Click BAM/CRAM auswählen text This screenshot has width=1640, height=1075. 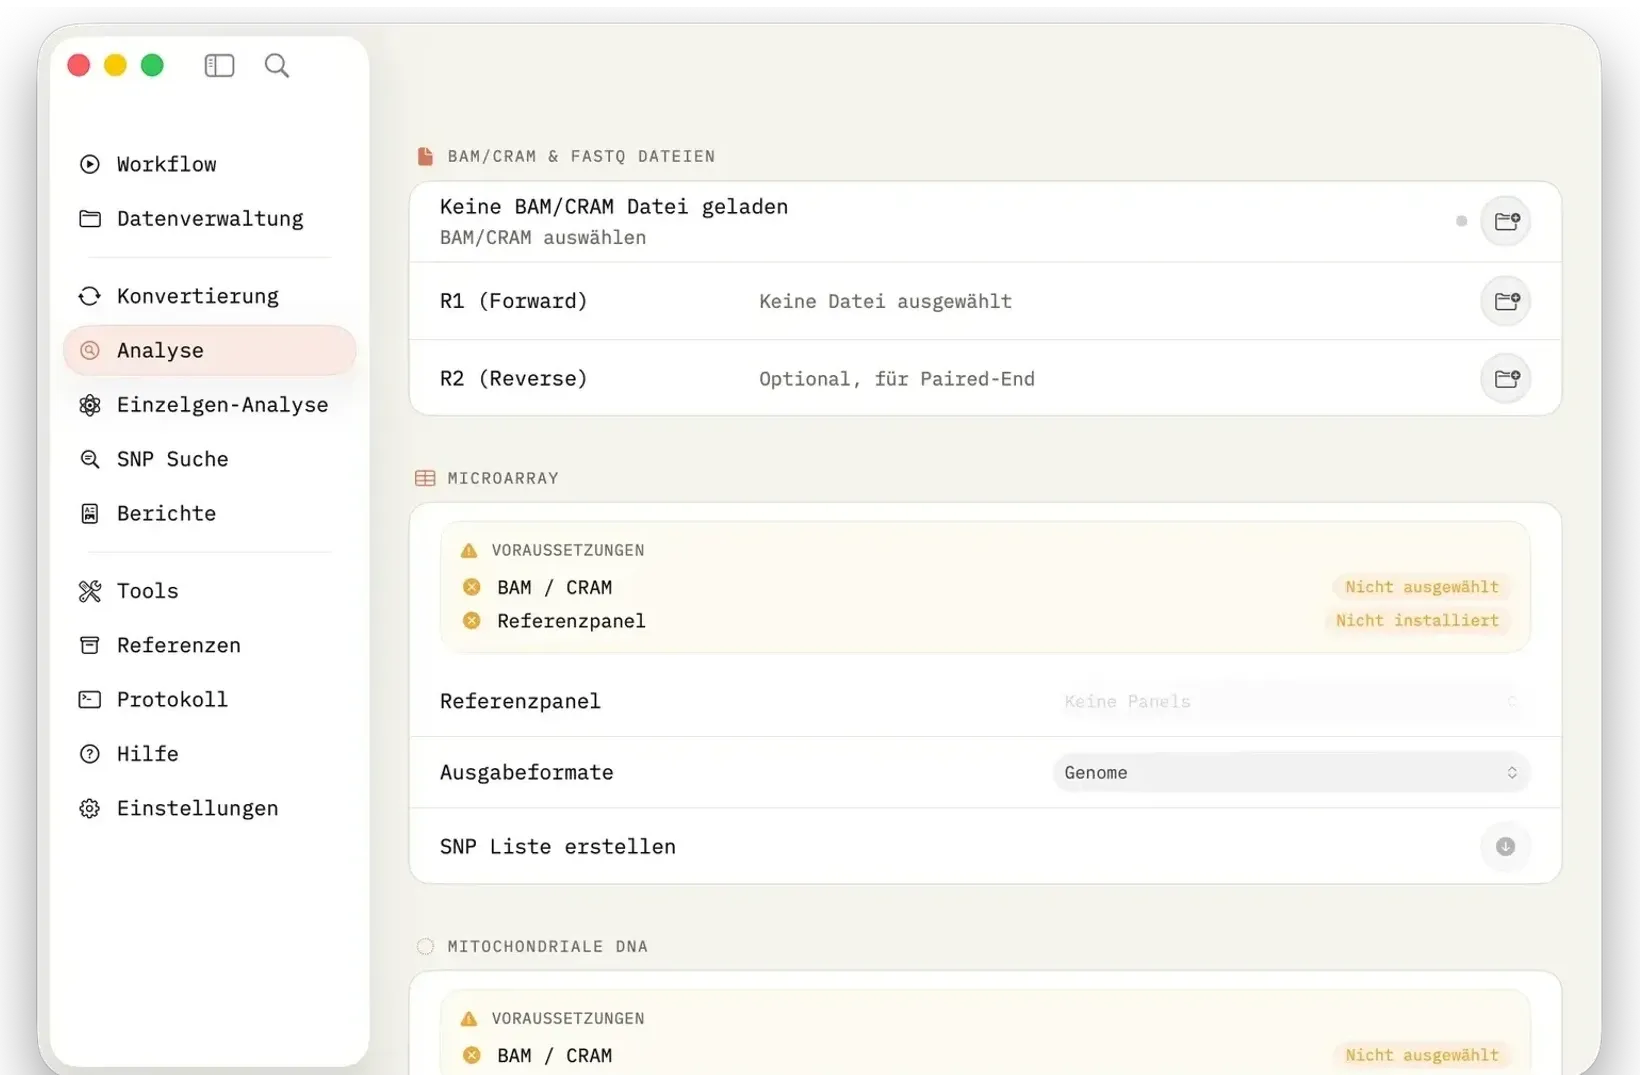click(x=543, y=237)
